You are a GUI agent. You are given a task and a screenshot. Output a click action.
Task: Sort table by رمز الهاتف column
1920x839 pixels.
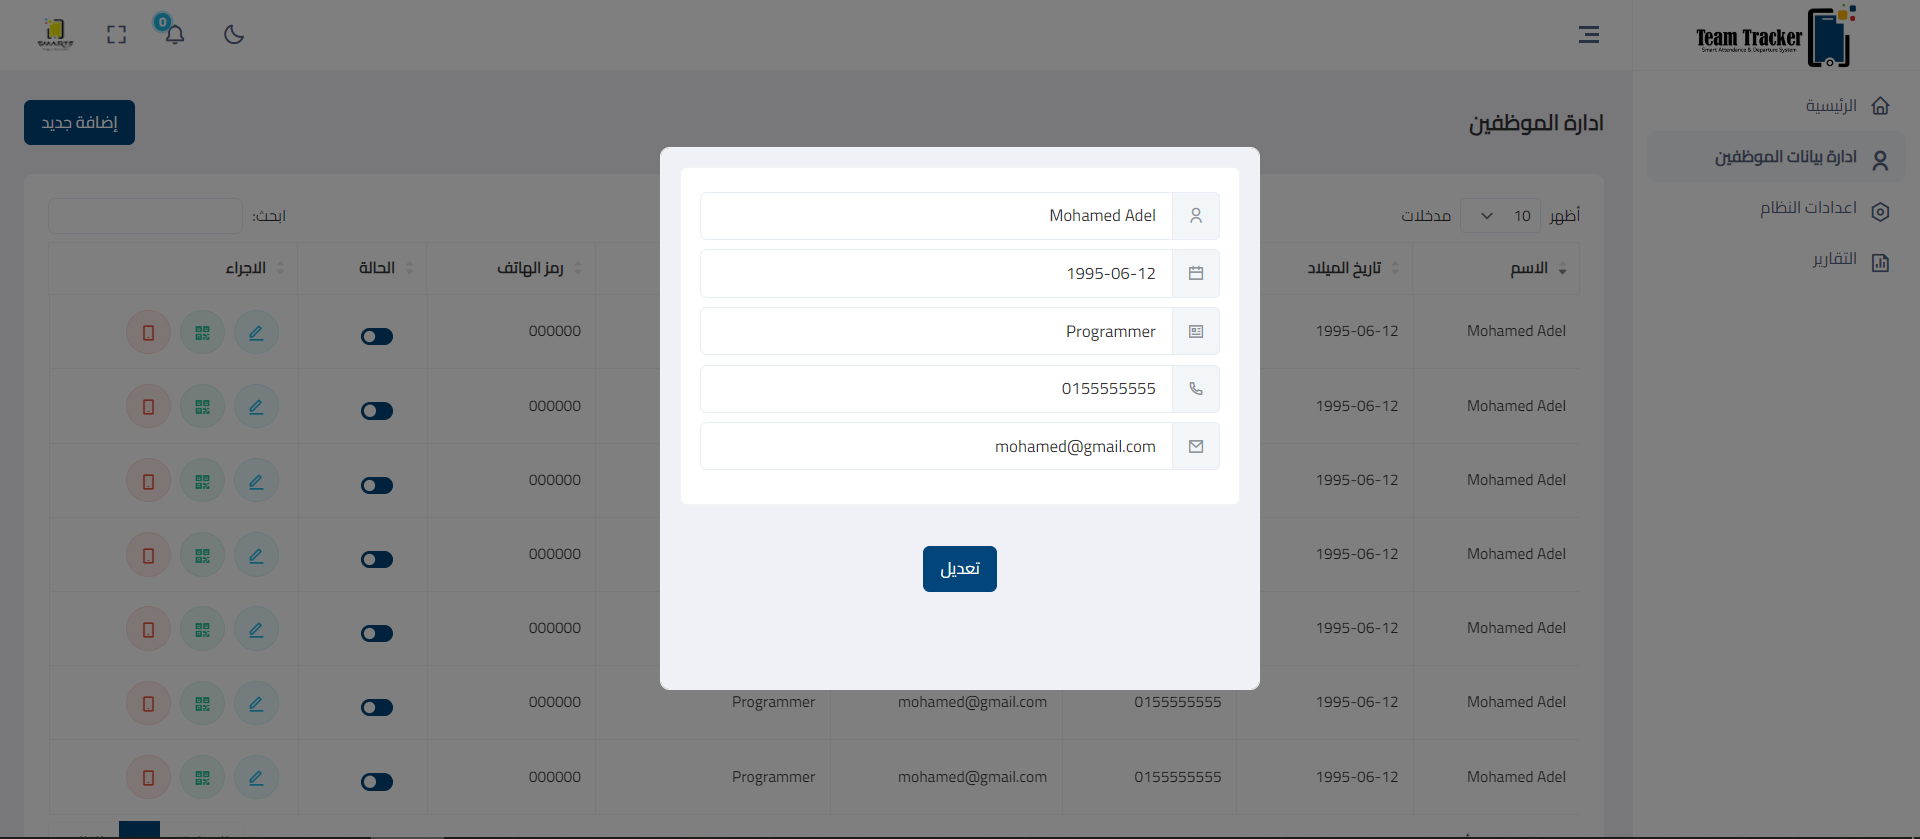pyautogui.click(x=511, y=268)
